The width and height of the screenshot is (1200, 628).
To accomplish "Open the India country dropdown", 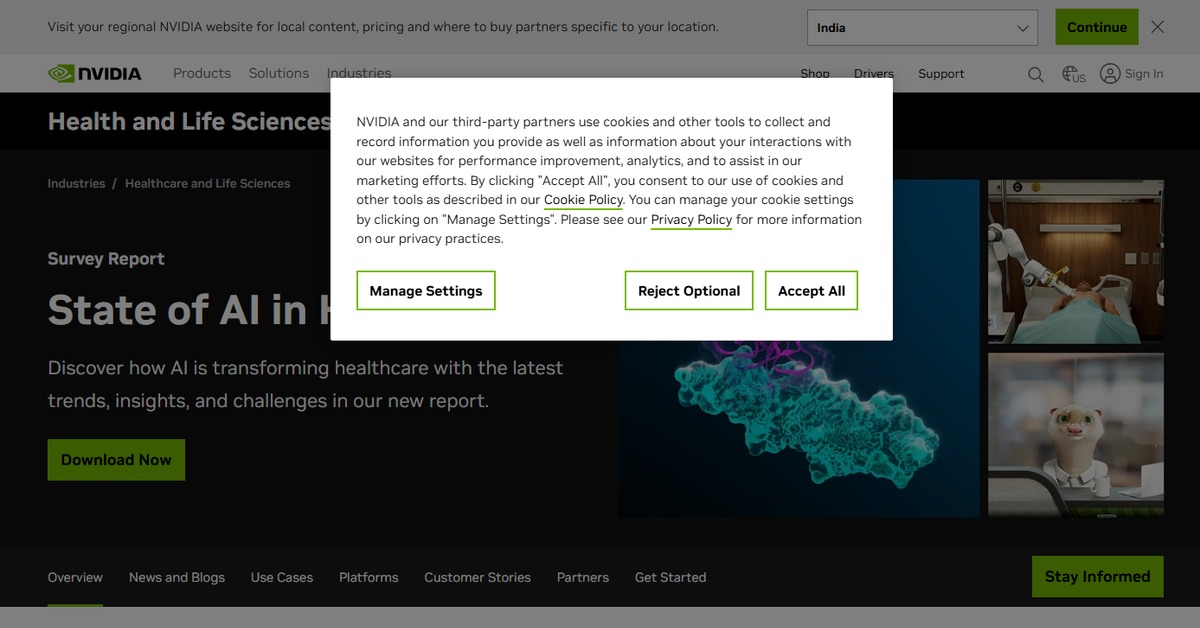I will pos(922,28).
